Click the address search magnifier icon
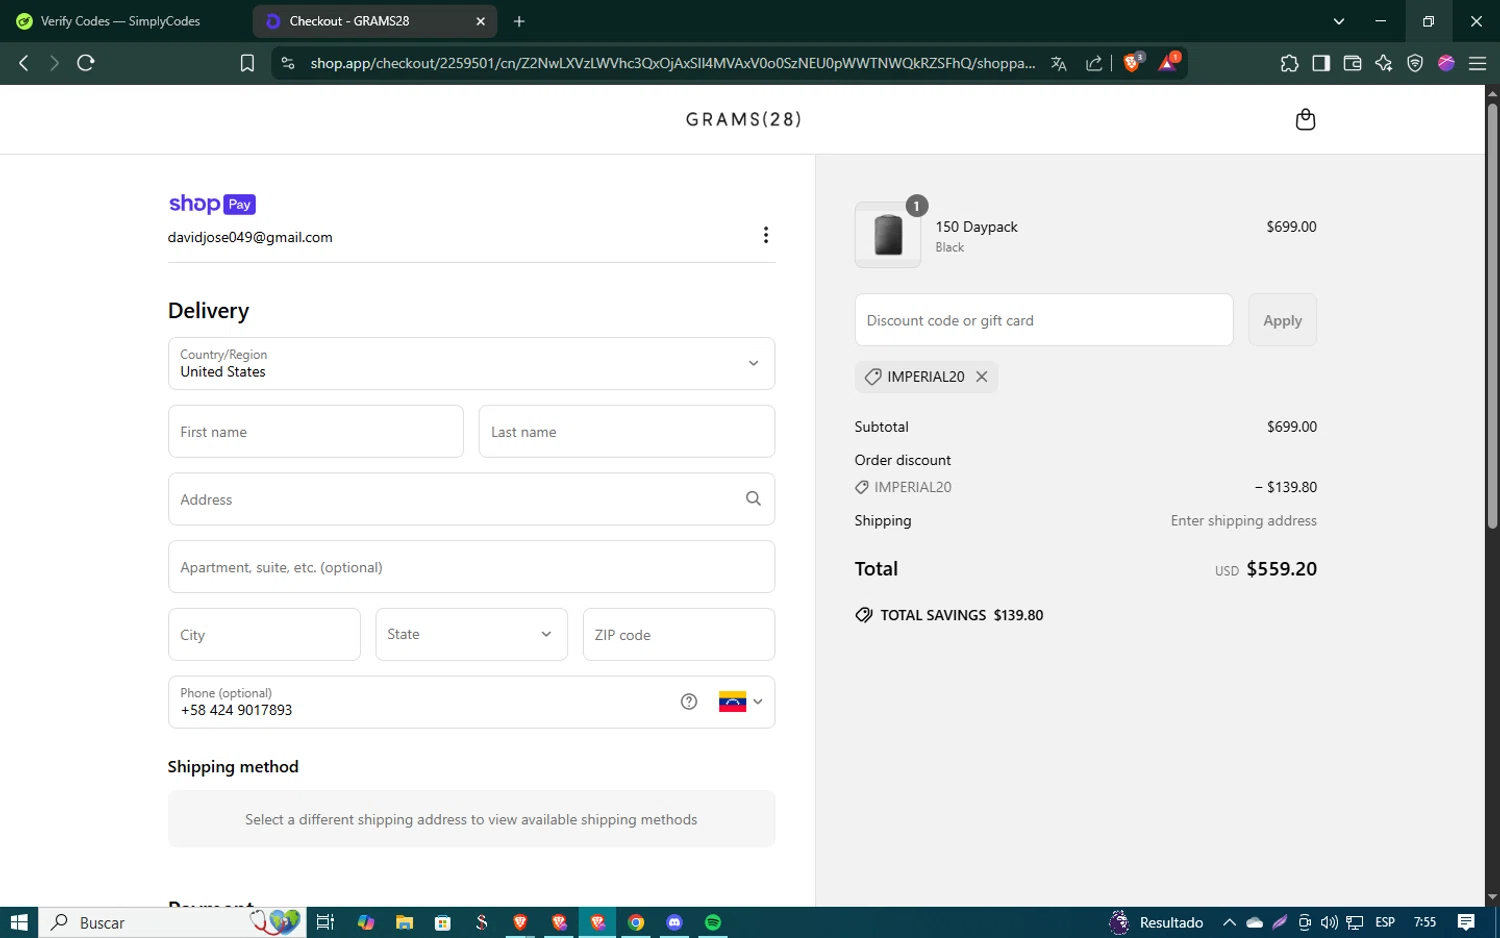This screenshot has width=1500, height=938. 753,499
